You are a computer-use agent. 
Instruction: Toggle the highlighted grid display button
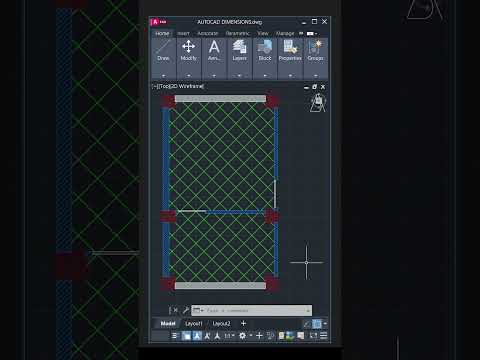point(317,324)
